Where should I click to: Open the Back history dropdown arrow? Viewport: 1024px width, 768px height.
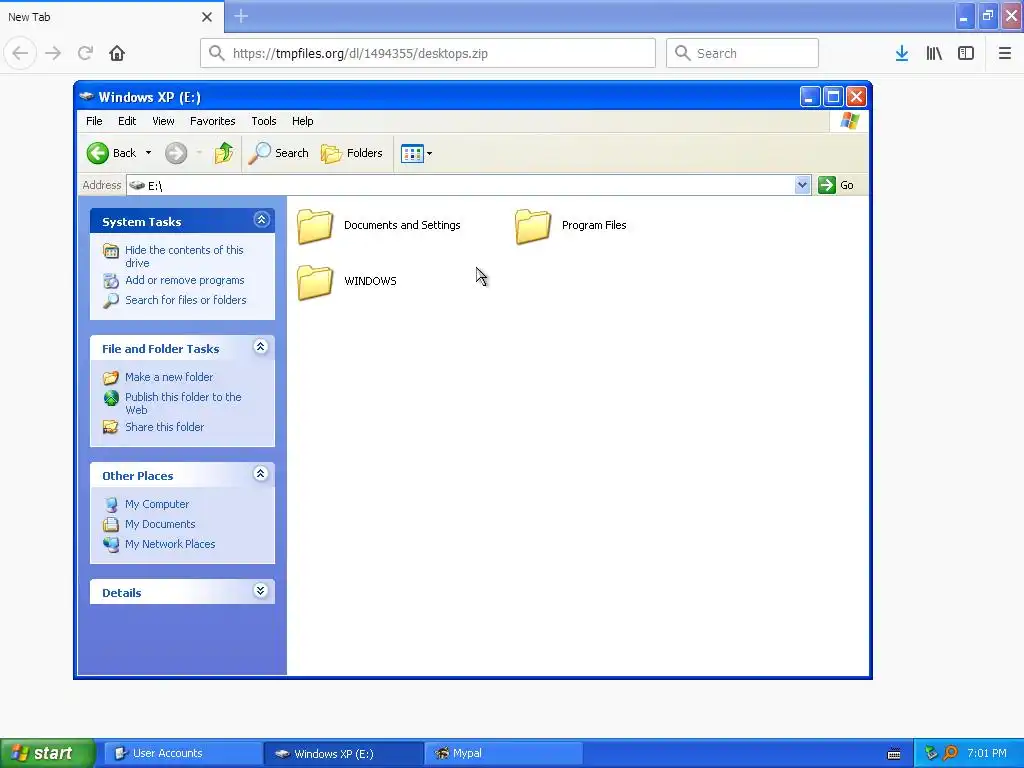click(x=148, y=153)
